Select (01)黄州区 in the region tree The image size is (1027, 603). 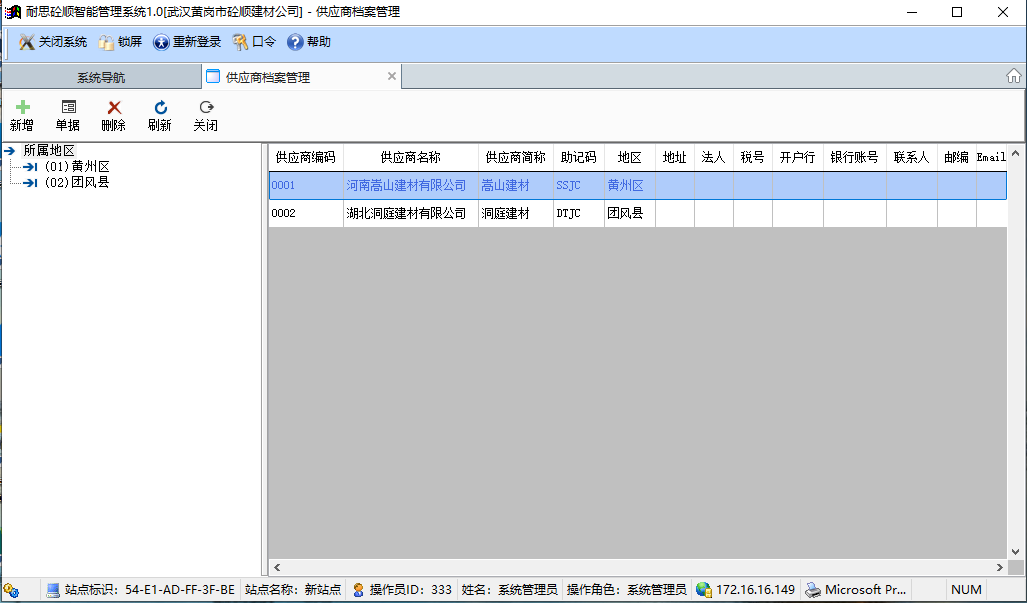pyautogui.click(x=76, y=167)
